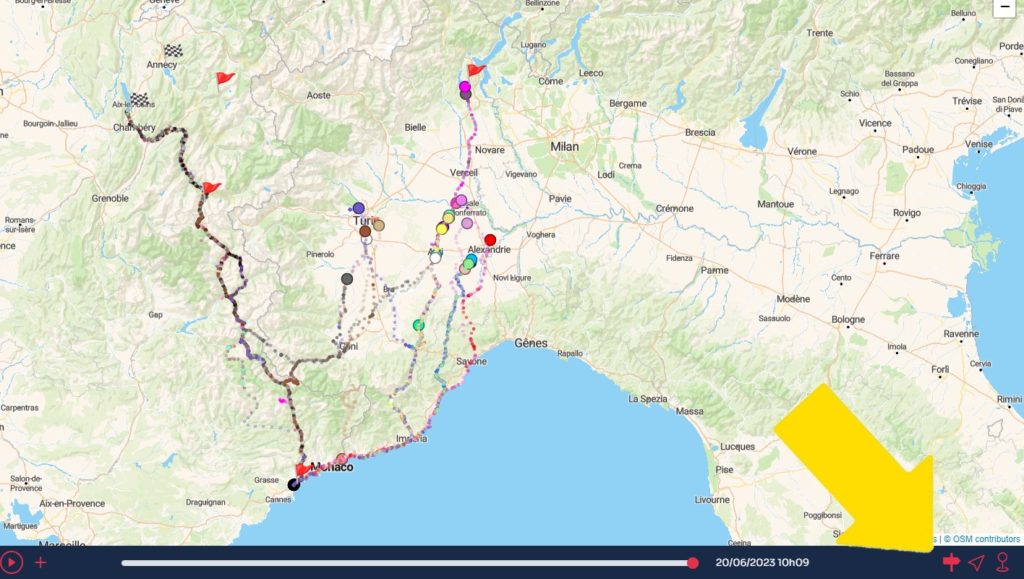The height and width of the screenshot is (579, 1024).
Task: Click the checkered finish flag near Annecy
Action: 173,51
